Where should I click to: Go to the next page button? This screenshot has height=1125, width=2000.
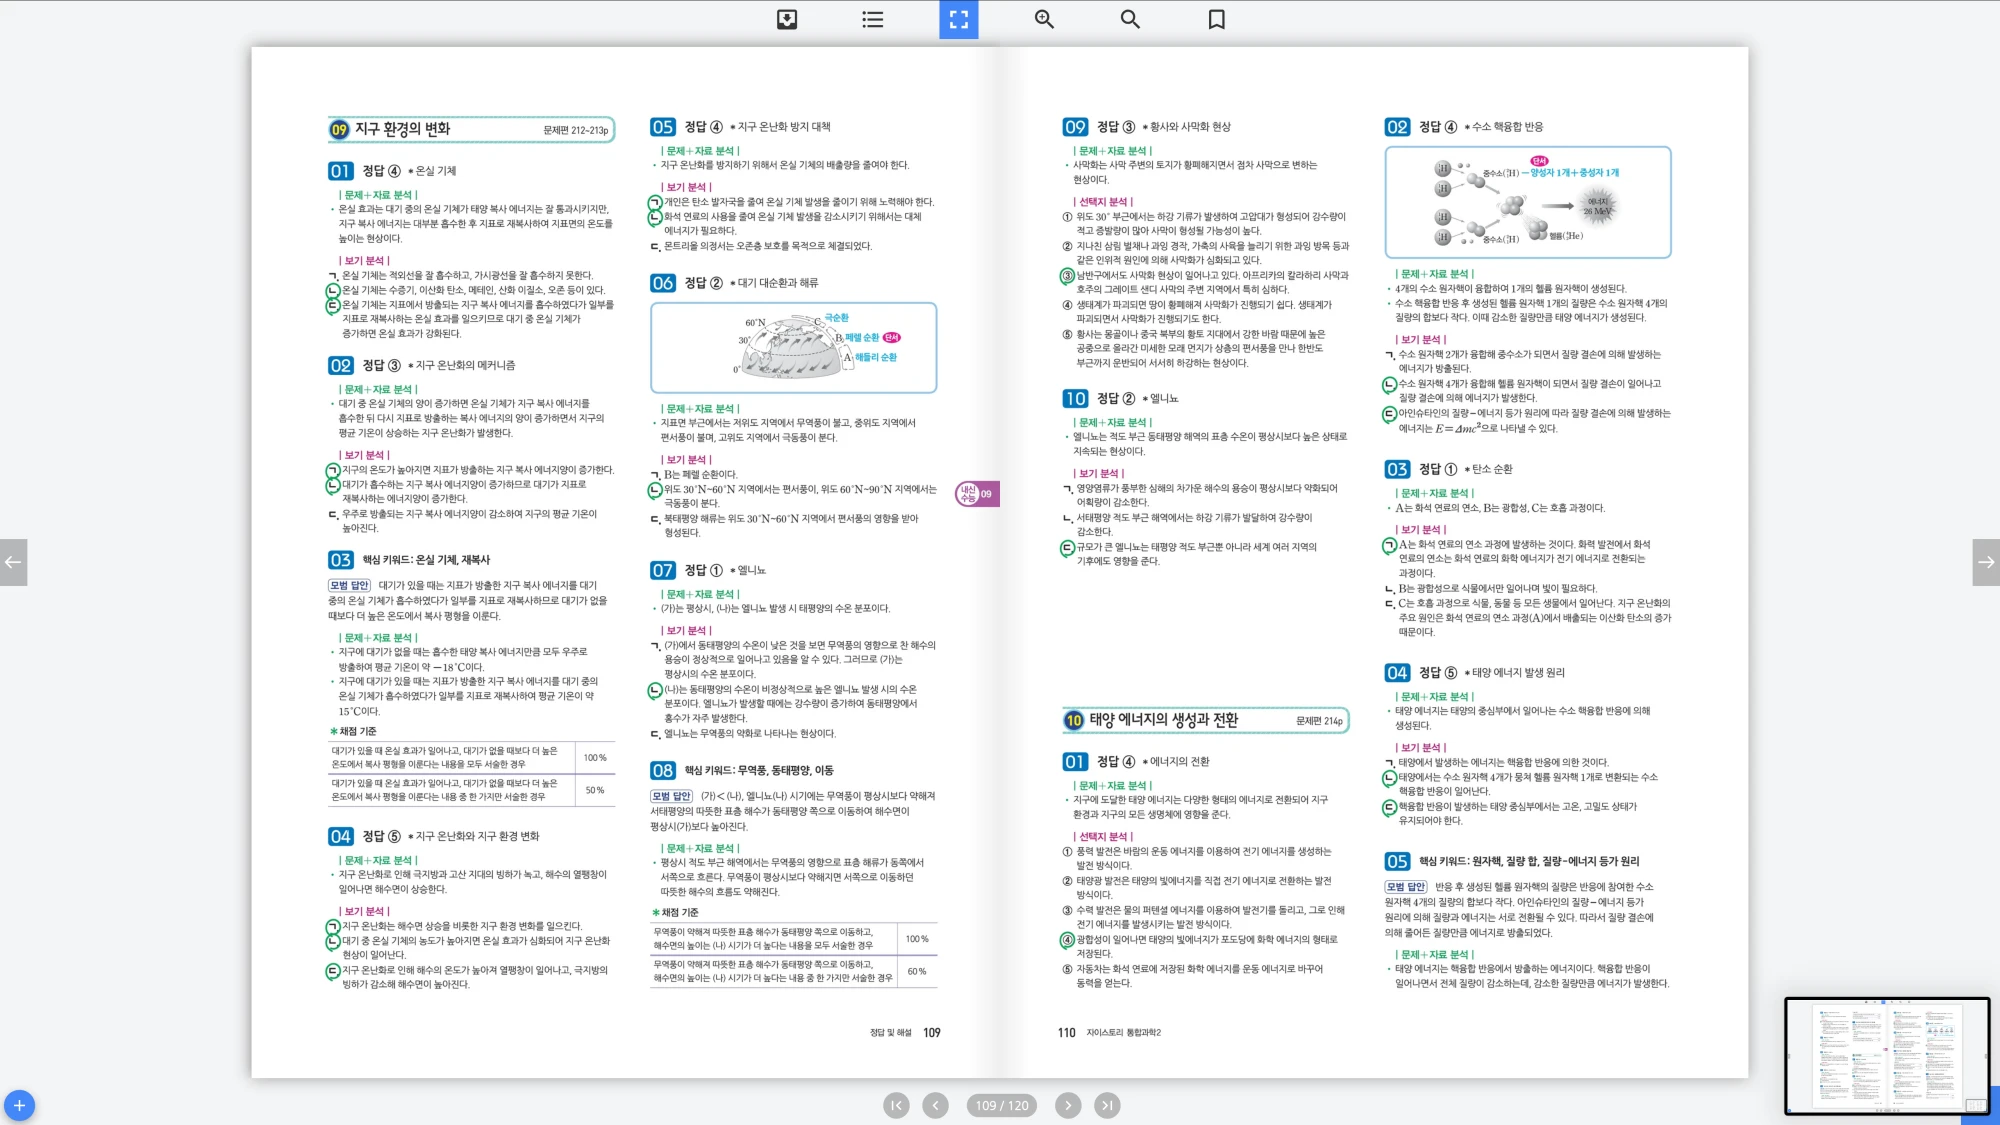pos(1068,1105)
